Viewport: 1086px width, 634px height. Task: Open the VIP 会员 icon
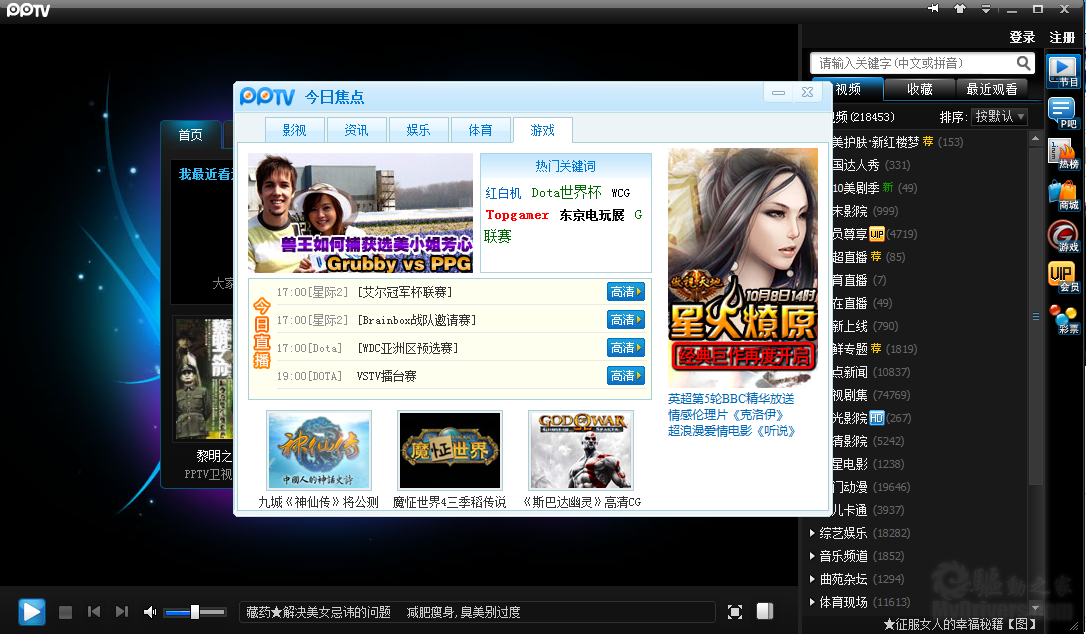(x=1064, y=277)
